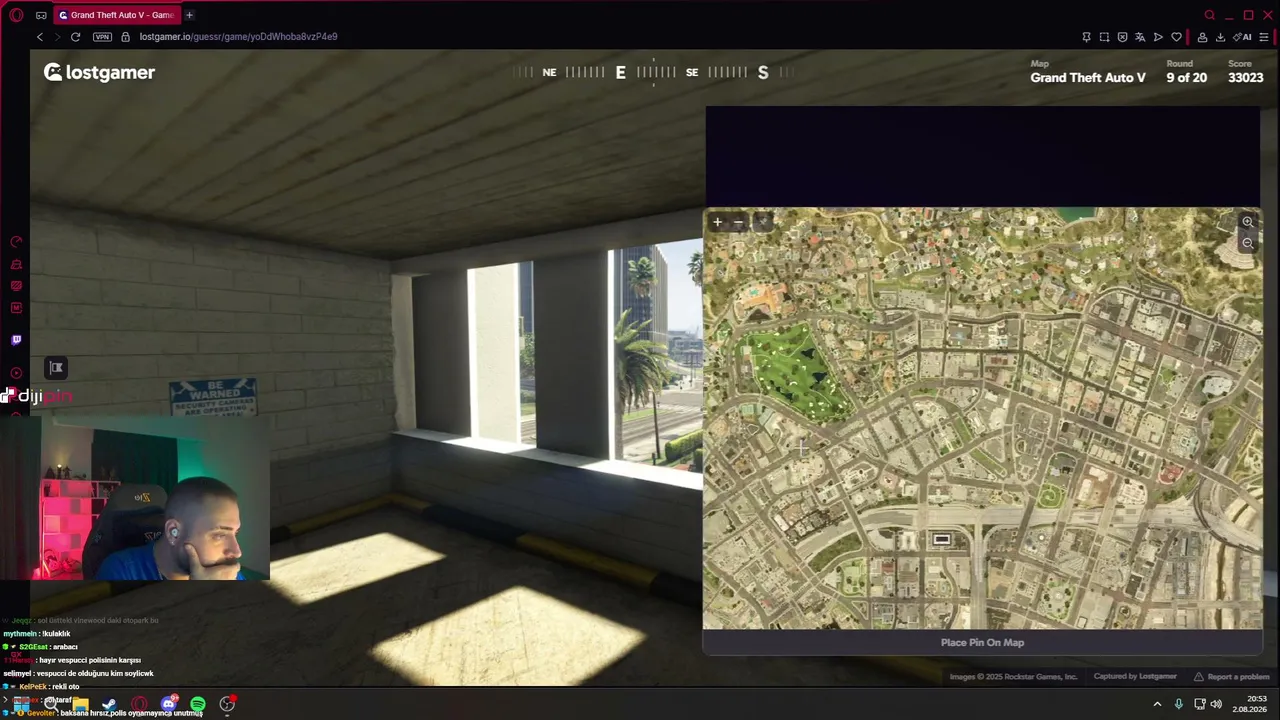
Task: Zoom out map with the minus button
Action: click(x=739, y=222)
